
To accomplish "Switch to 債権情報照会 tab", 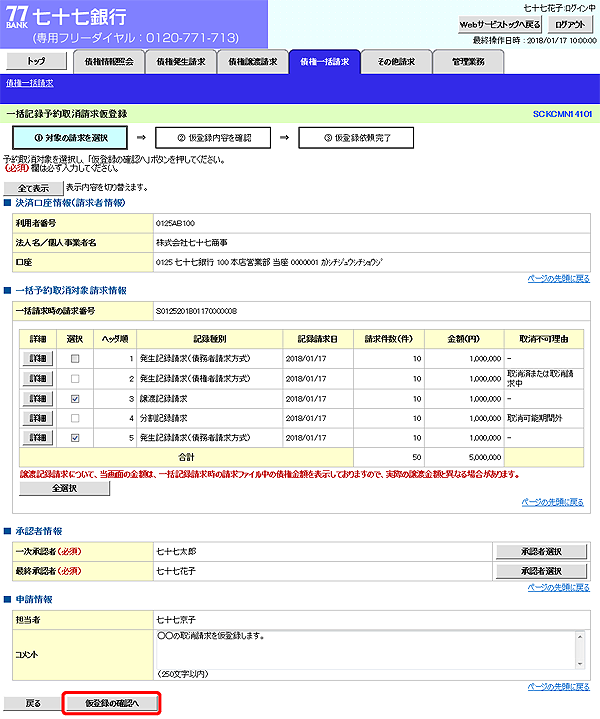I will (109, 62).
